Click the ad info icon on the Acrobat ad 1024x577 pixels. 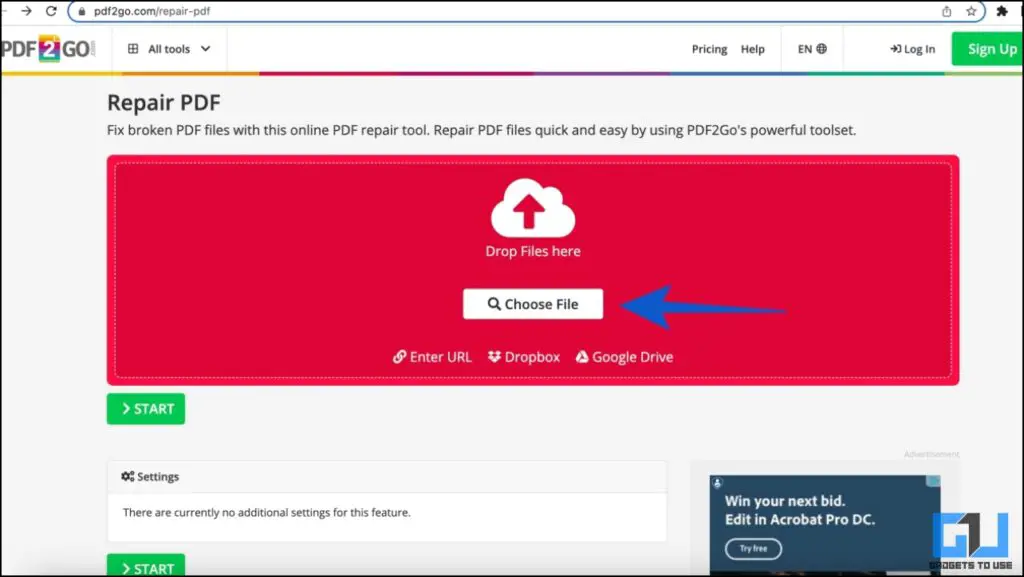tap(717, 483)
